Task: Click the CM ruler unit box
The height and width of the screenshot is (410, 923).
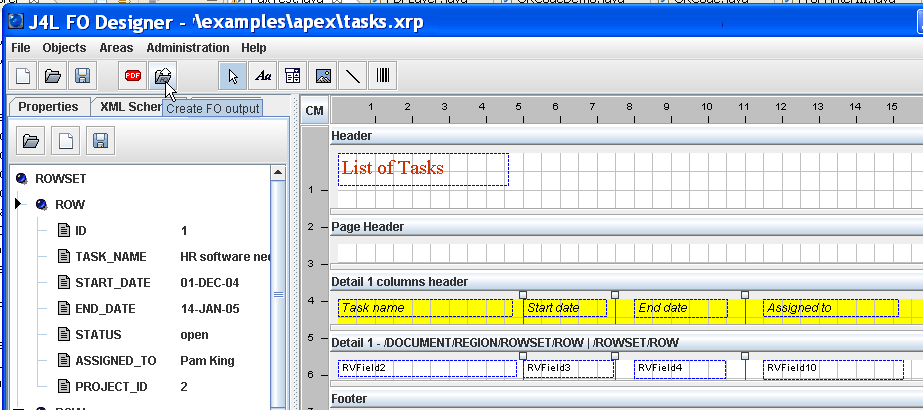Action: pos(314,110)
